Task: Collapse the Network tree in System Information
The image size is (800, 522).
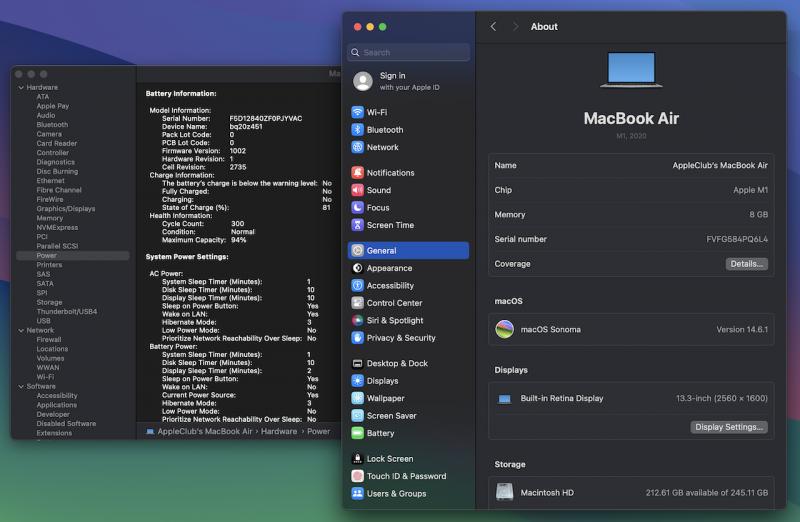Action: click(x=21, y=331)
